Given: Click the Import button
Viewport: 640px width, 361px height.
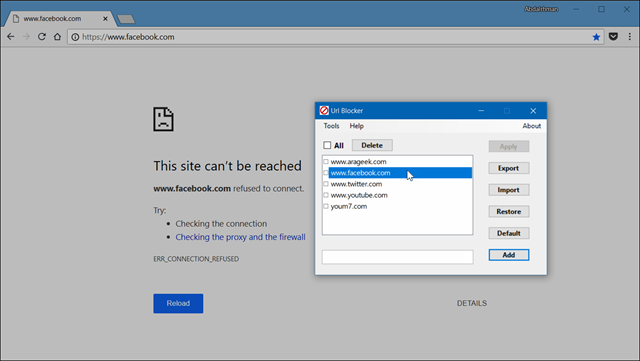Looking at the screenshot, I should (x=509, y=189).
